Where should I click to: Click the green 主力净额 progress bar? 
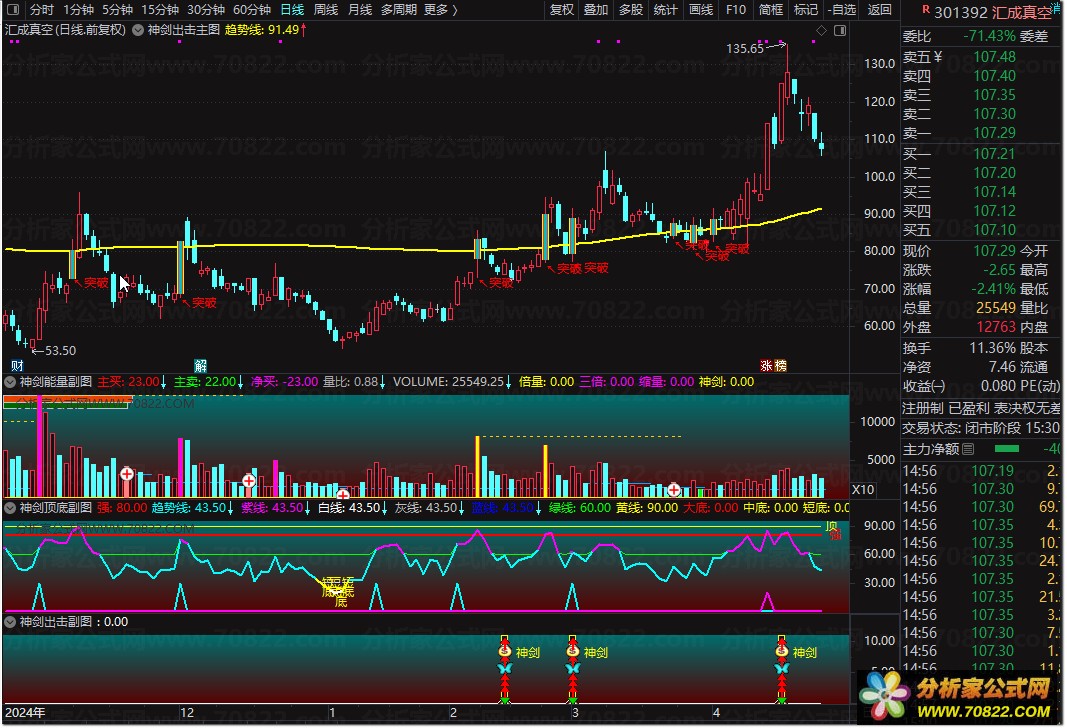(x=1006, y=449)
